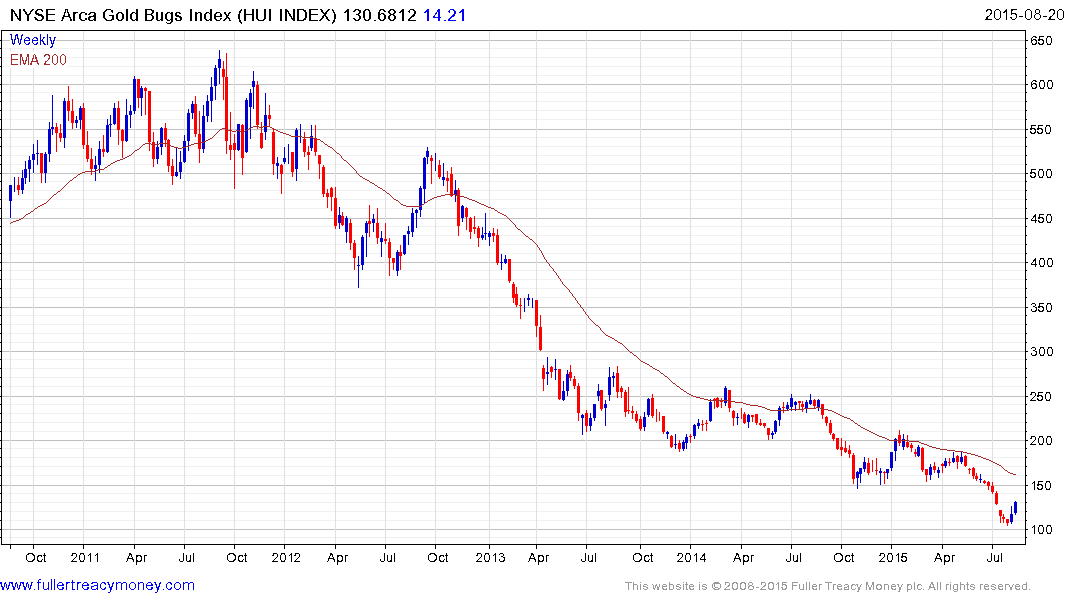The width and height of the screenshot is (1075, 600).
Task: Click the 2011 label on the time axis
Action: pos(85,557)
